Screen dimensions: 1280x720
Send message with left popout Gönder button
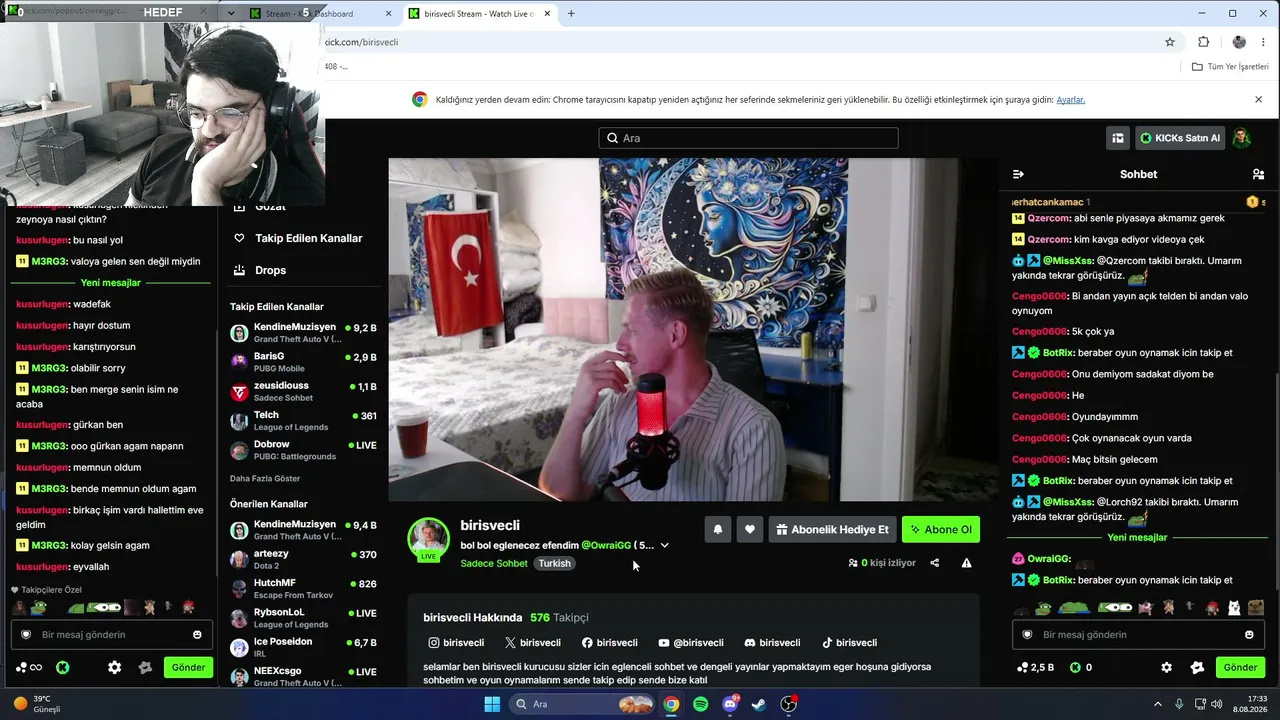188,667
